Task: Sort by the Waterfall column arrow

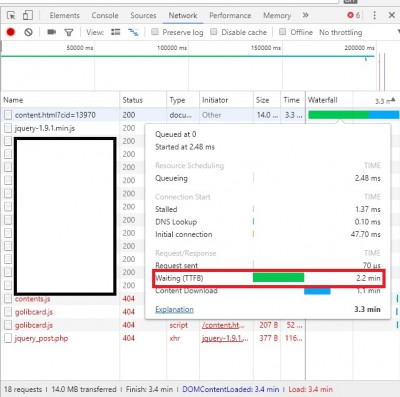Action: 393,100
